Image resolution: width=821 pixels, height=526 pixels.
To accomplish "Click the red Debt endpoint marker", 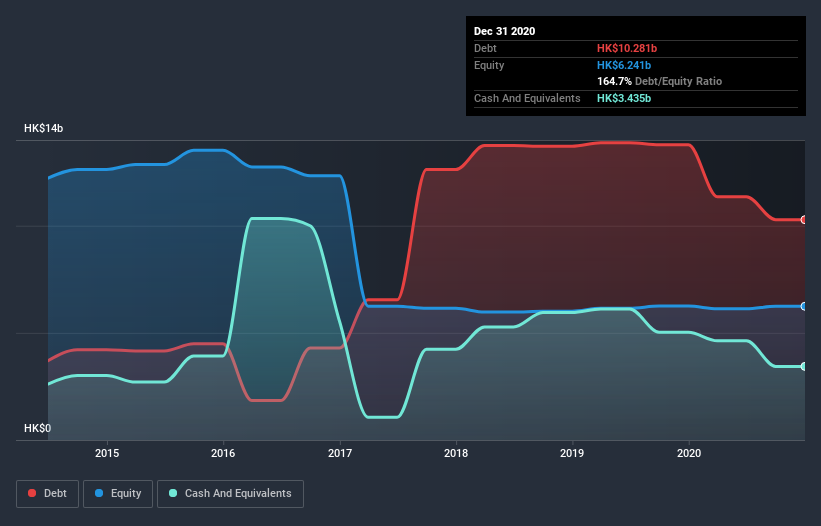I will (x=804, y=220).
